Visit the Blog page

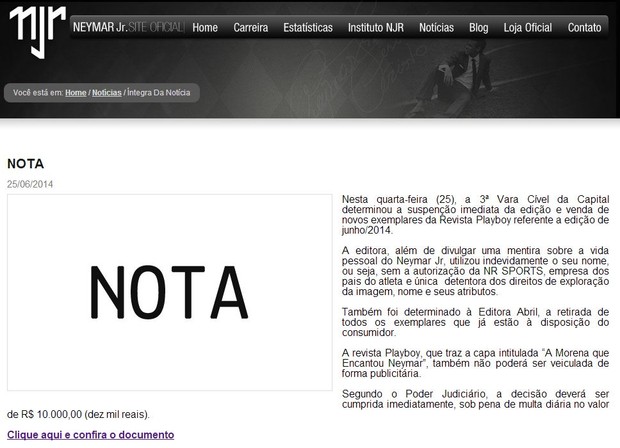(x=478, y=28)
